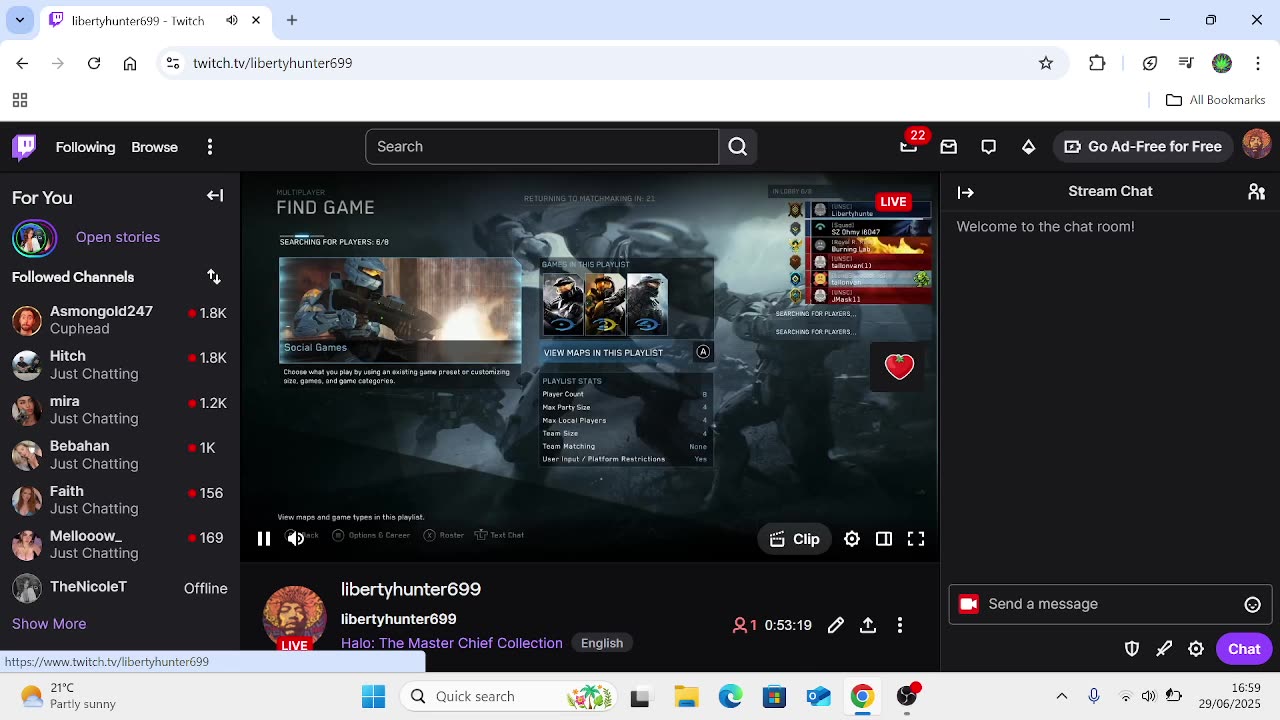Sort the Followed Channels list
This screenshot has width=1280, height=720.
click(214, 277)
